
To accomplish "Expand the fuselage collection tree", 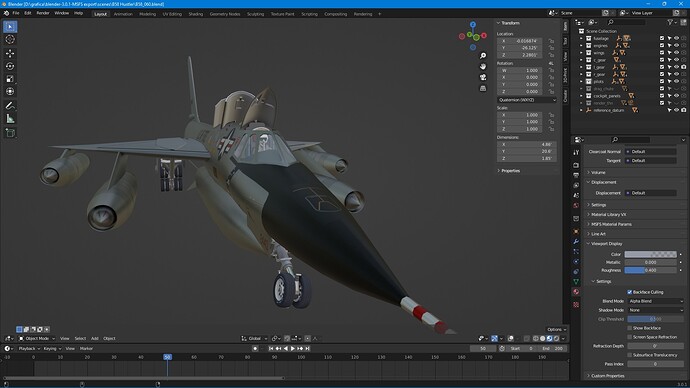I will tap(581, 38).
